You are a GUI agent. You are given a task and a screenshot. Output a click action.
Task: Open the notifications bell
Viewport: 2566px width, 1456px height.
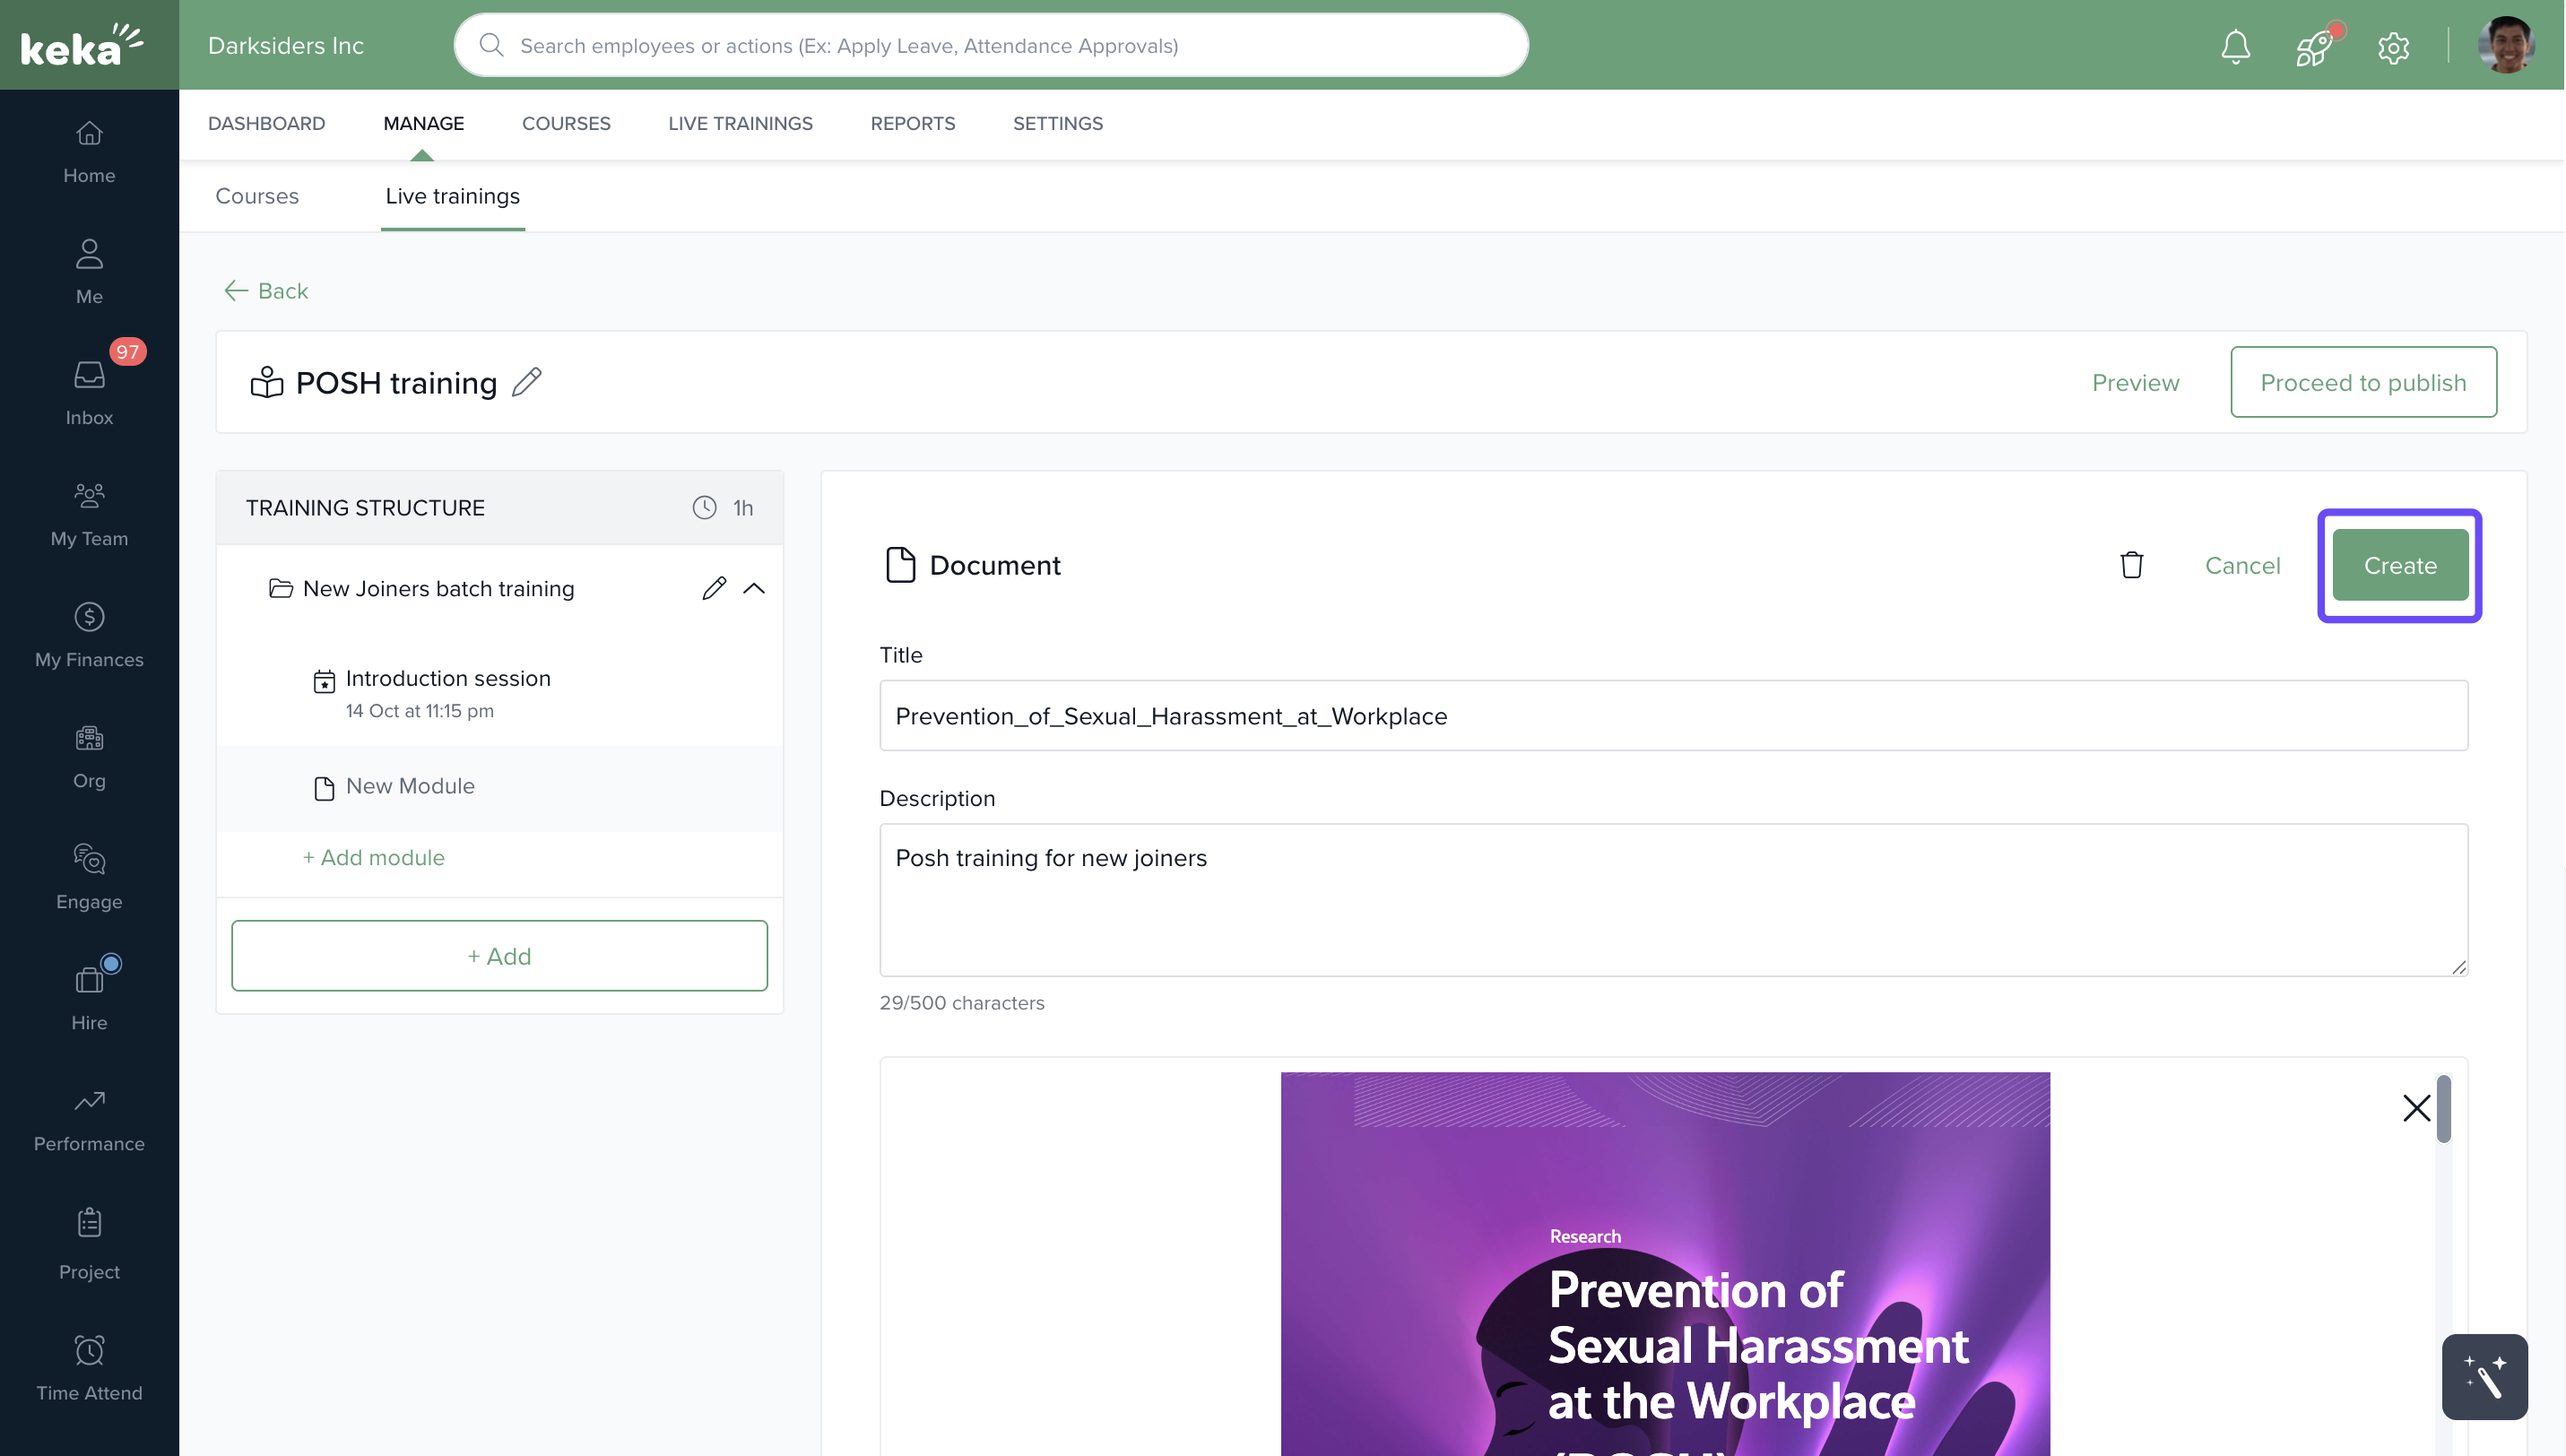2235,46
